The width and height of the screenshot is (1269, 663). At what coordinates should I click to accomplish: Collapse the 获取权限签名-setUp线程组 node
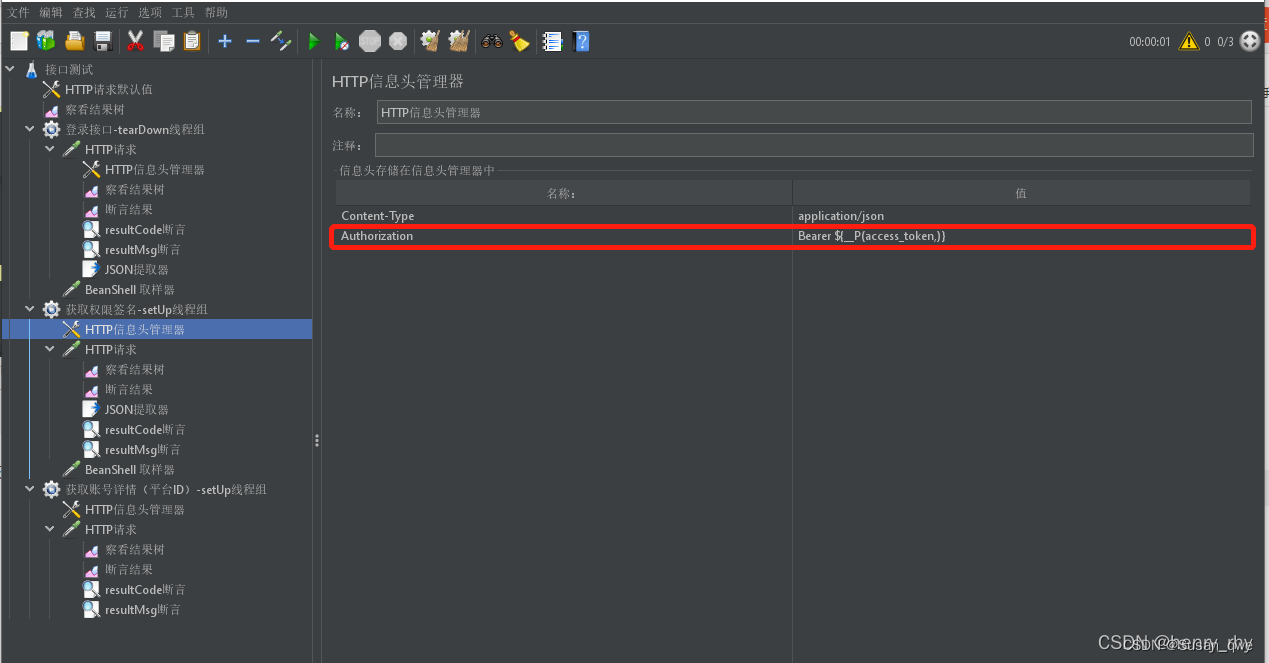pos(30,309)
